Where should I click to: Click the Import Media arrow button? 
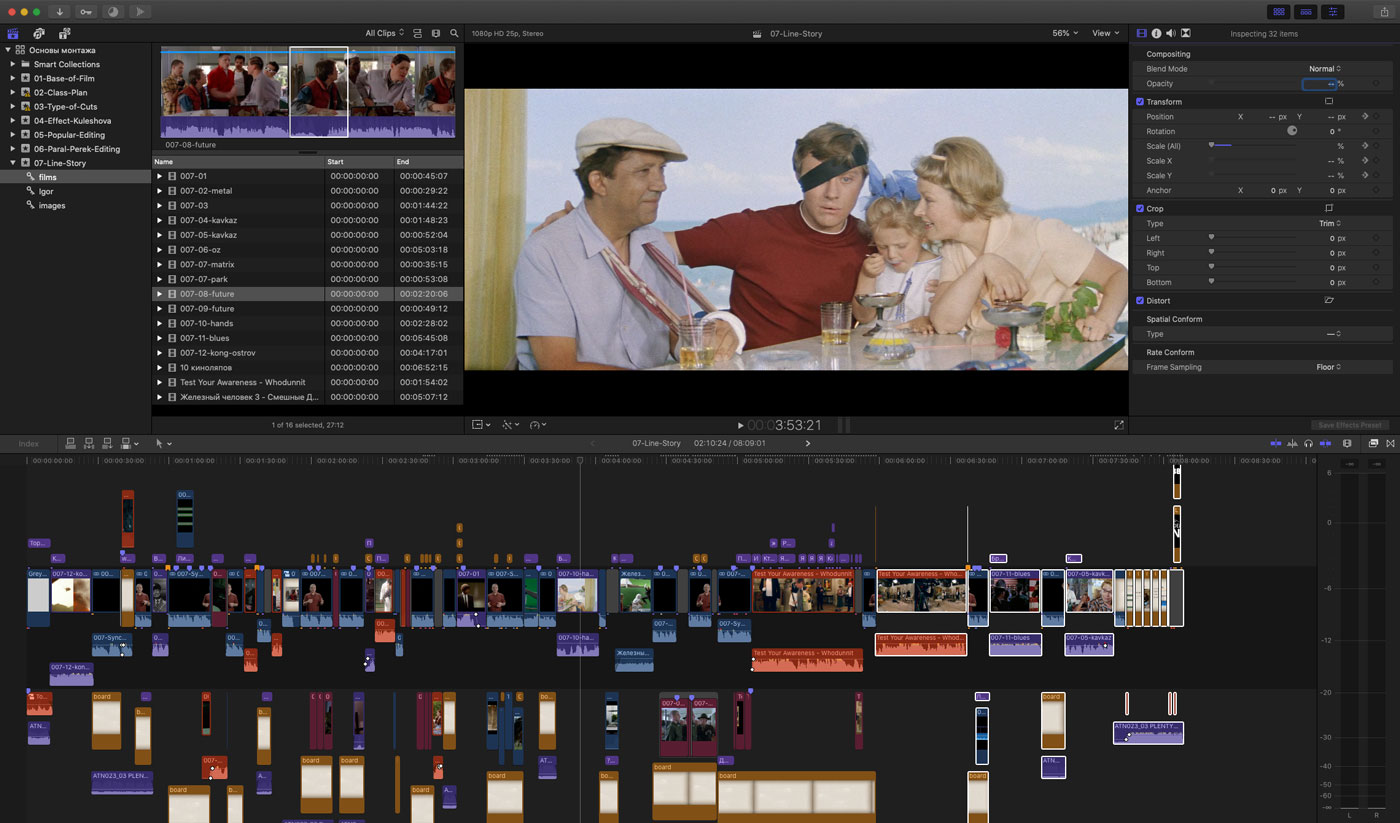(x=60, y=11)
